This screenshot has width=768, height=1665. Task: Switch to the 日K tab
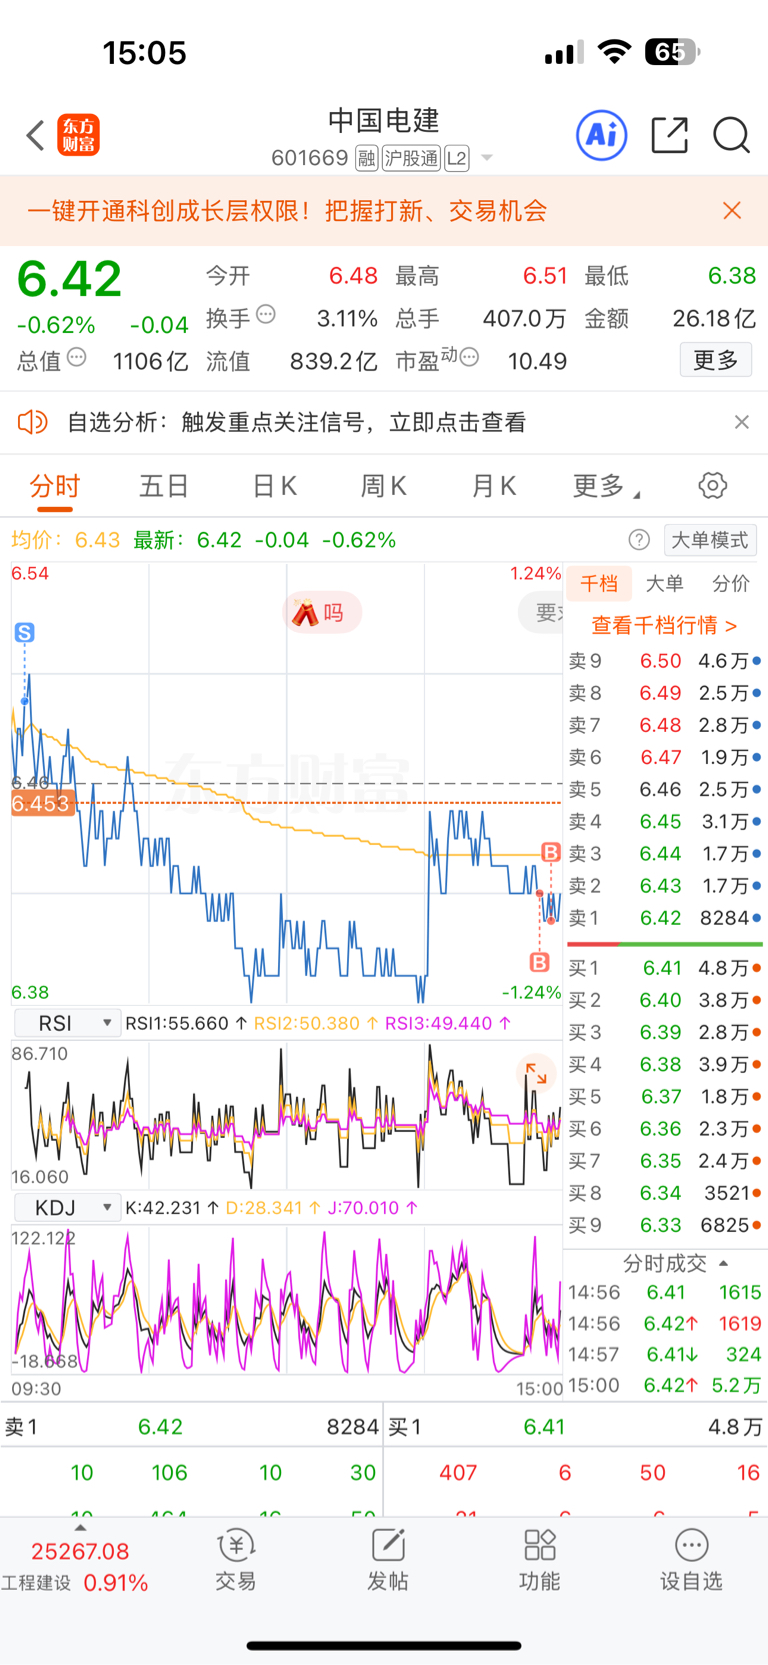coord(274,487)
